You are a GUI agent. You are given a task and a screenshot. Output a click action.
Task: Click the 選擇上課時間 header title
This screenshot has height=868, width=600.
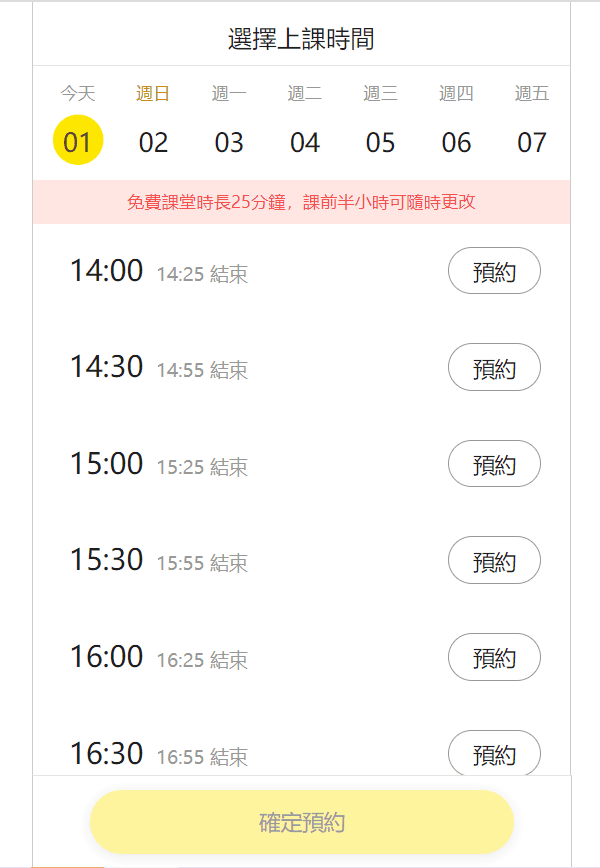(301, 40)
